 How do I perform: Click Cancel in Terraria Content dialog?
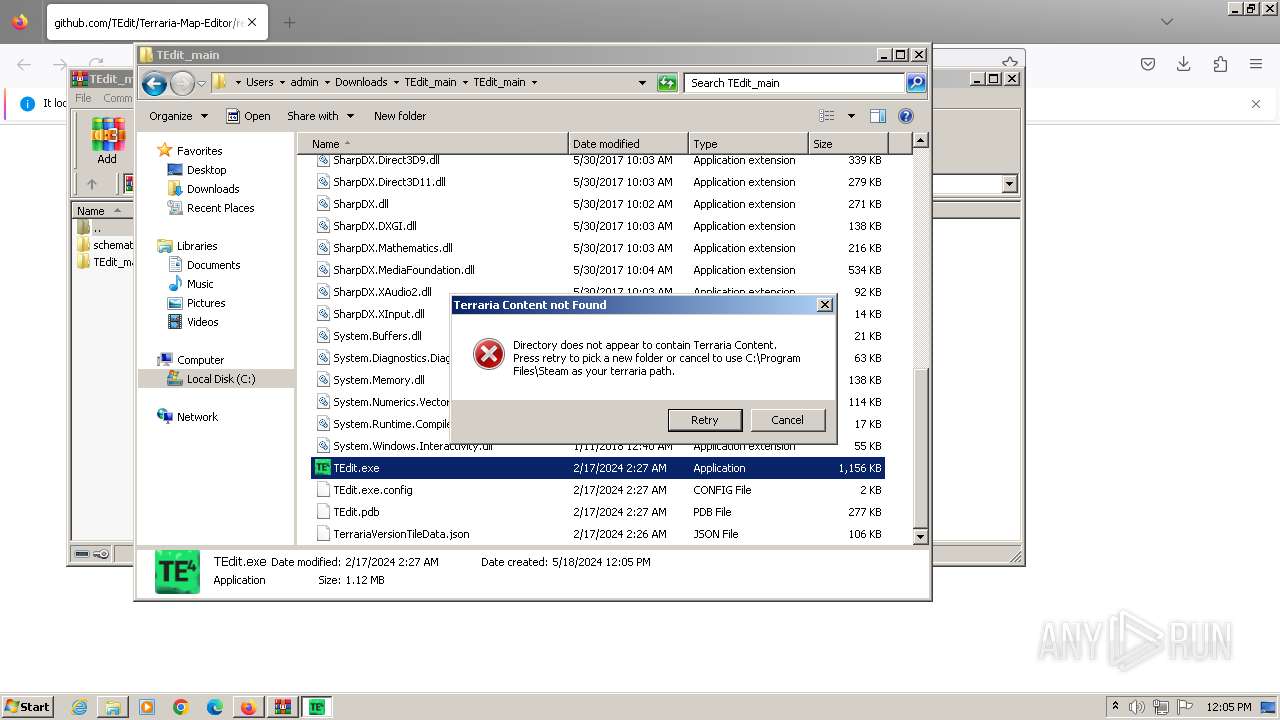787,420
